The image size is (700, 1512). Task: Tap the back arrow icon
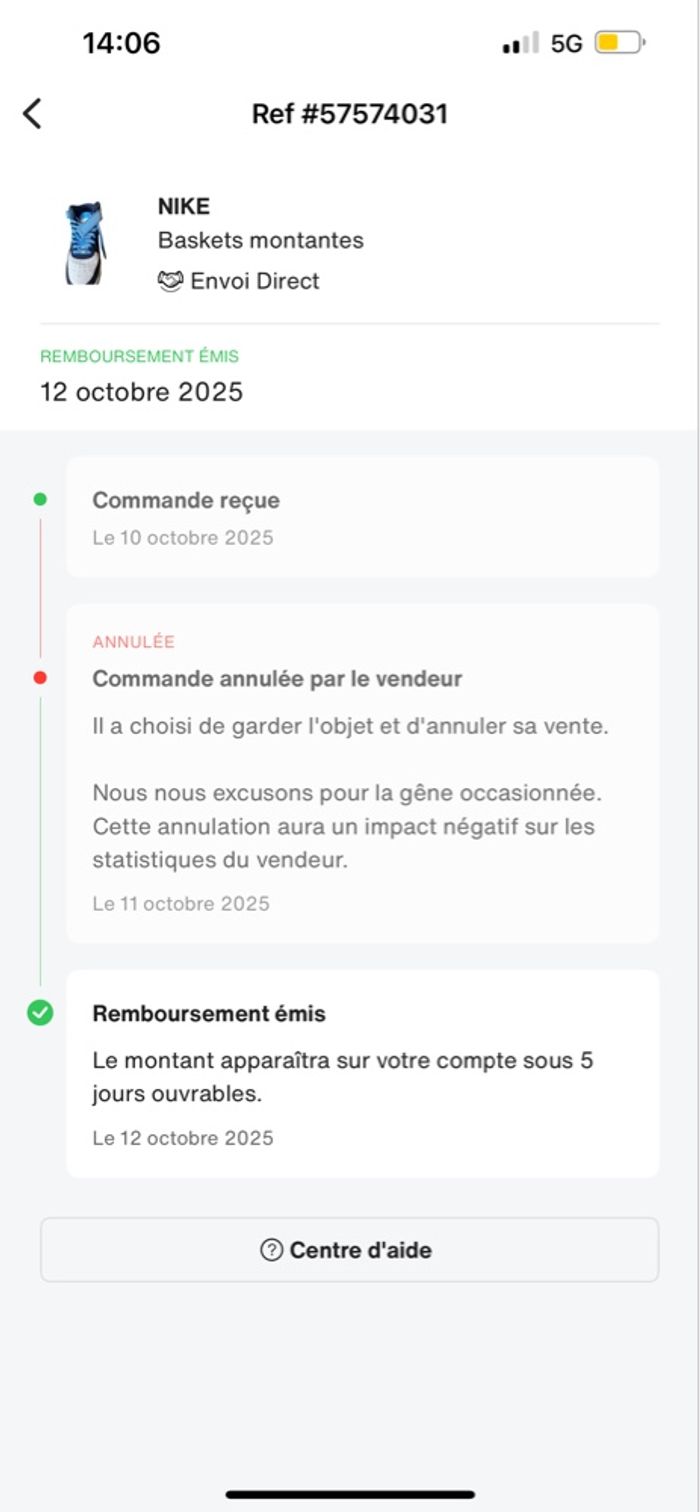click(x=32, y=114)
